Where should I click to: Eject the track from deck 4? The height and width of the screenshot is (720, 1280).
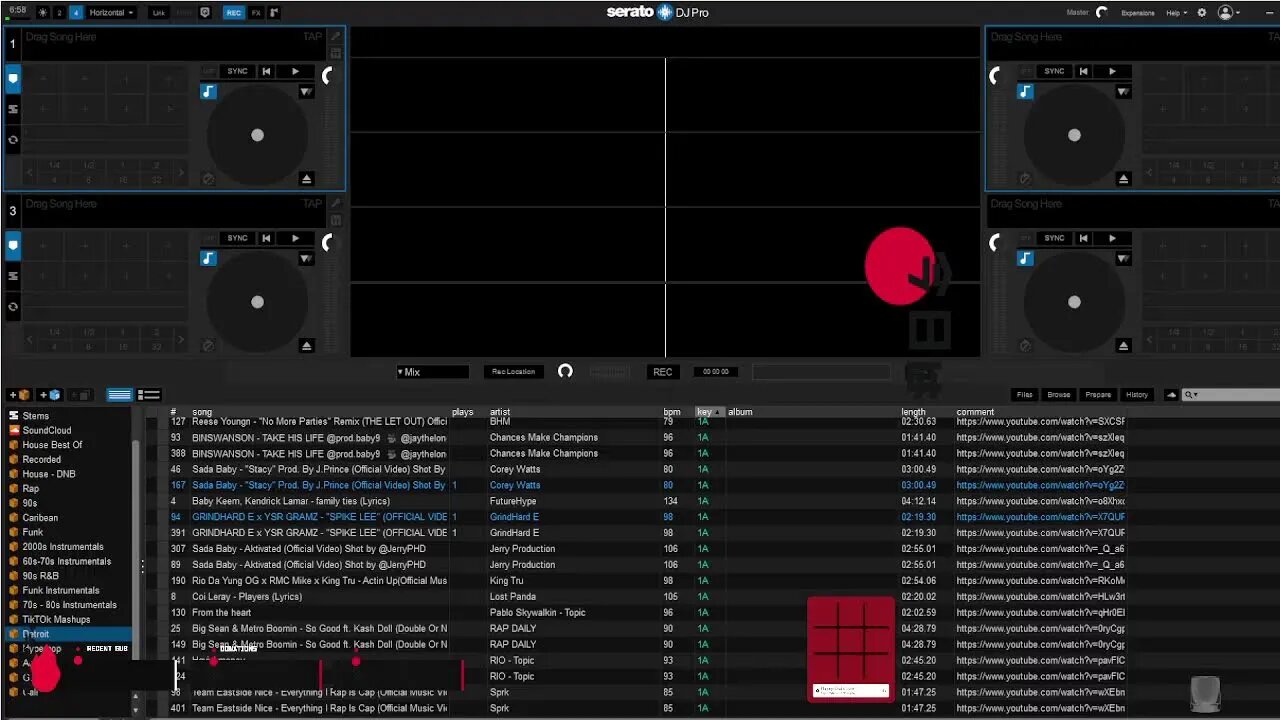point(1123,345)
